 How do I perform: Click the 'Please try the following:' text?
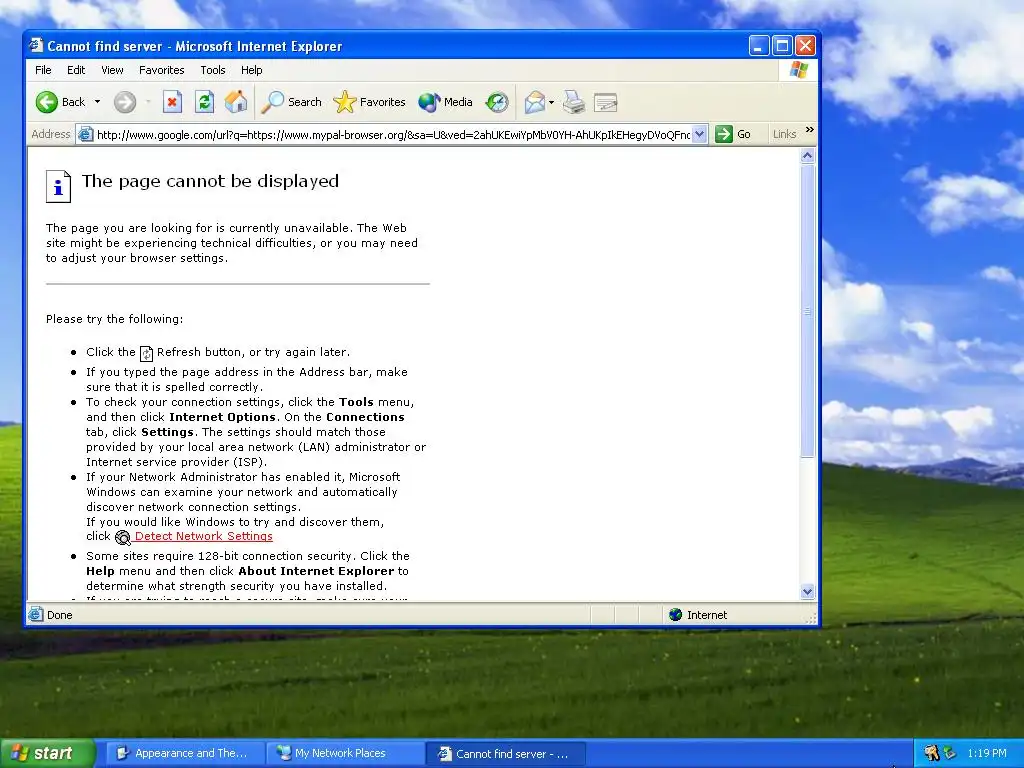point(114,319)
